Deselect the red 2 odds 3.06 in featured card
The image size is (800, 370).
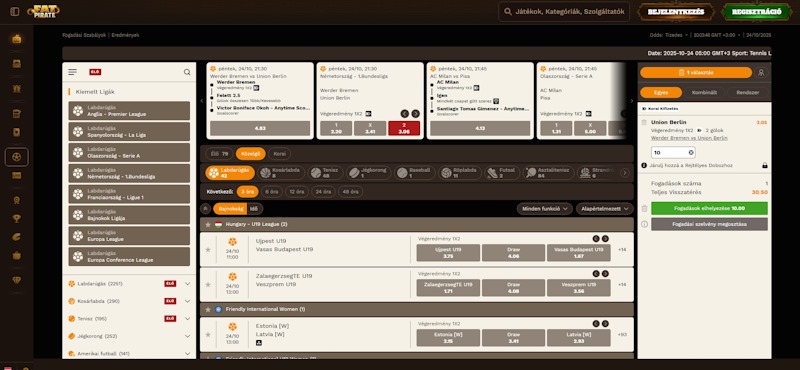tap(404, 128)
